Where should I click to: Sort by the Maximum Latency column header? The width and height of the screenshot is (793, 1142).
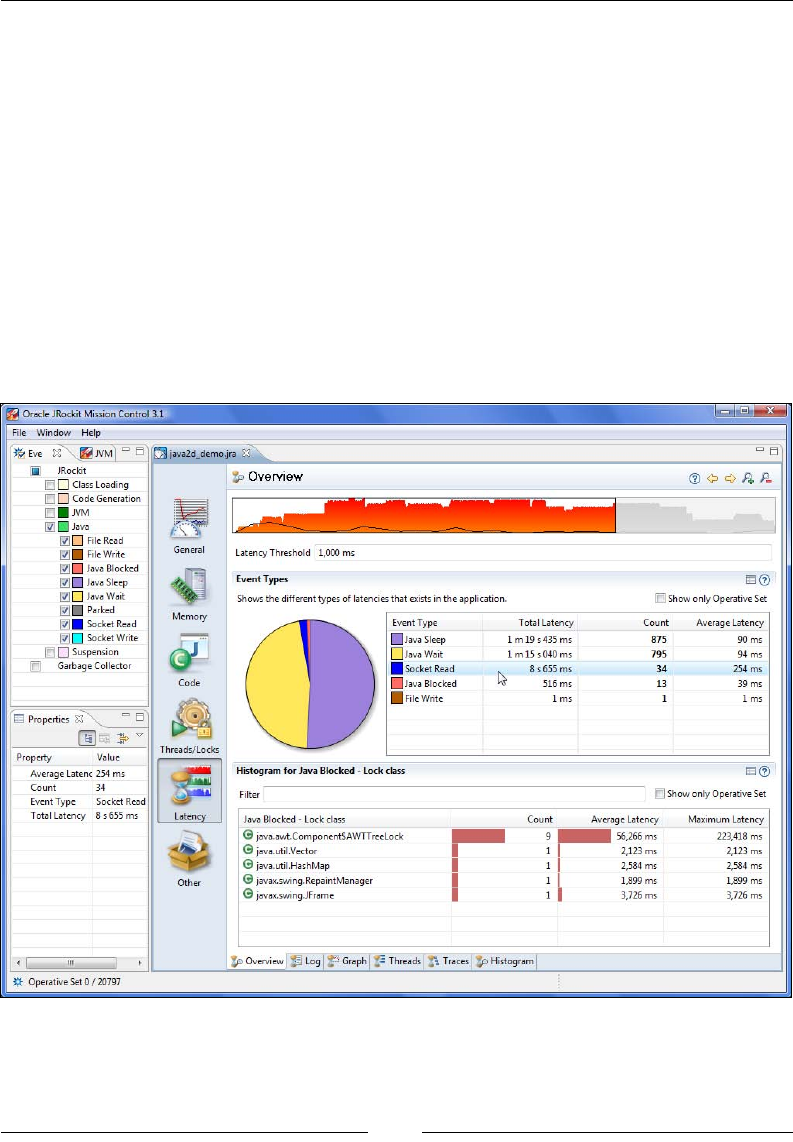[x=717, y=819]
